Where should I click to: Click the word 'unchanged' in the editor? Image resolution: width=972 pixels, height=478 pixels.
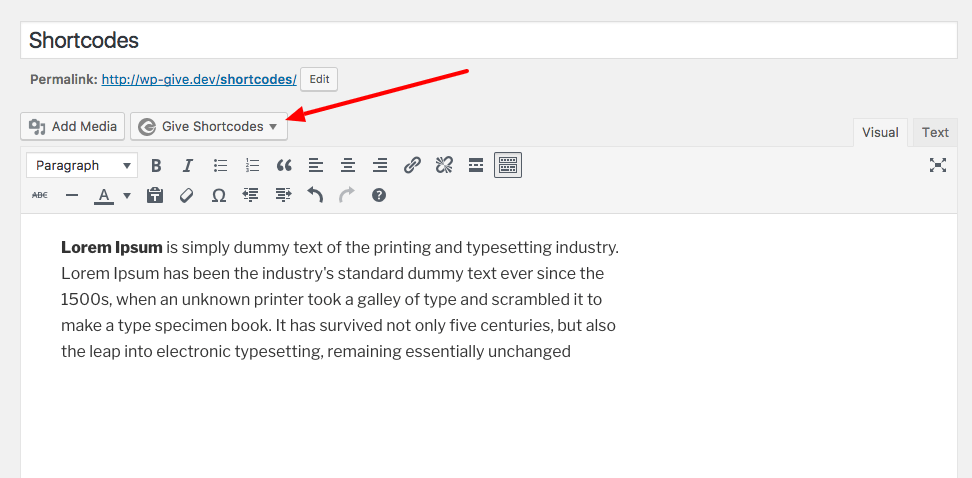(x=529, y=352)
